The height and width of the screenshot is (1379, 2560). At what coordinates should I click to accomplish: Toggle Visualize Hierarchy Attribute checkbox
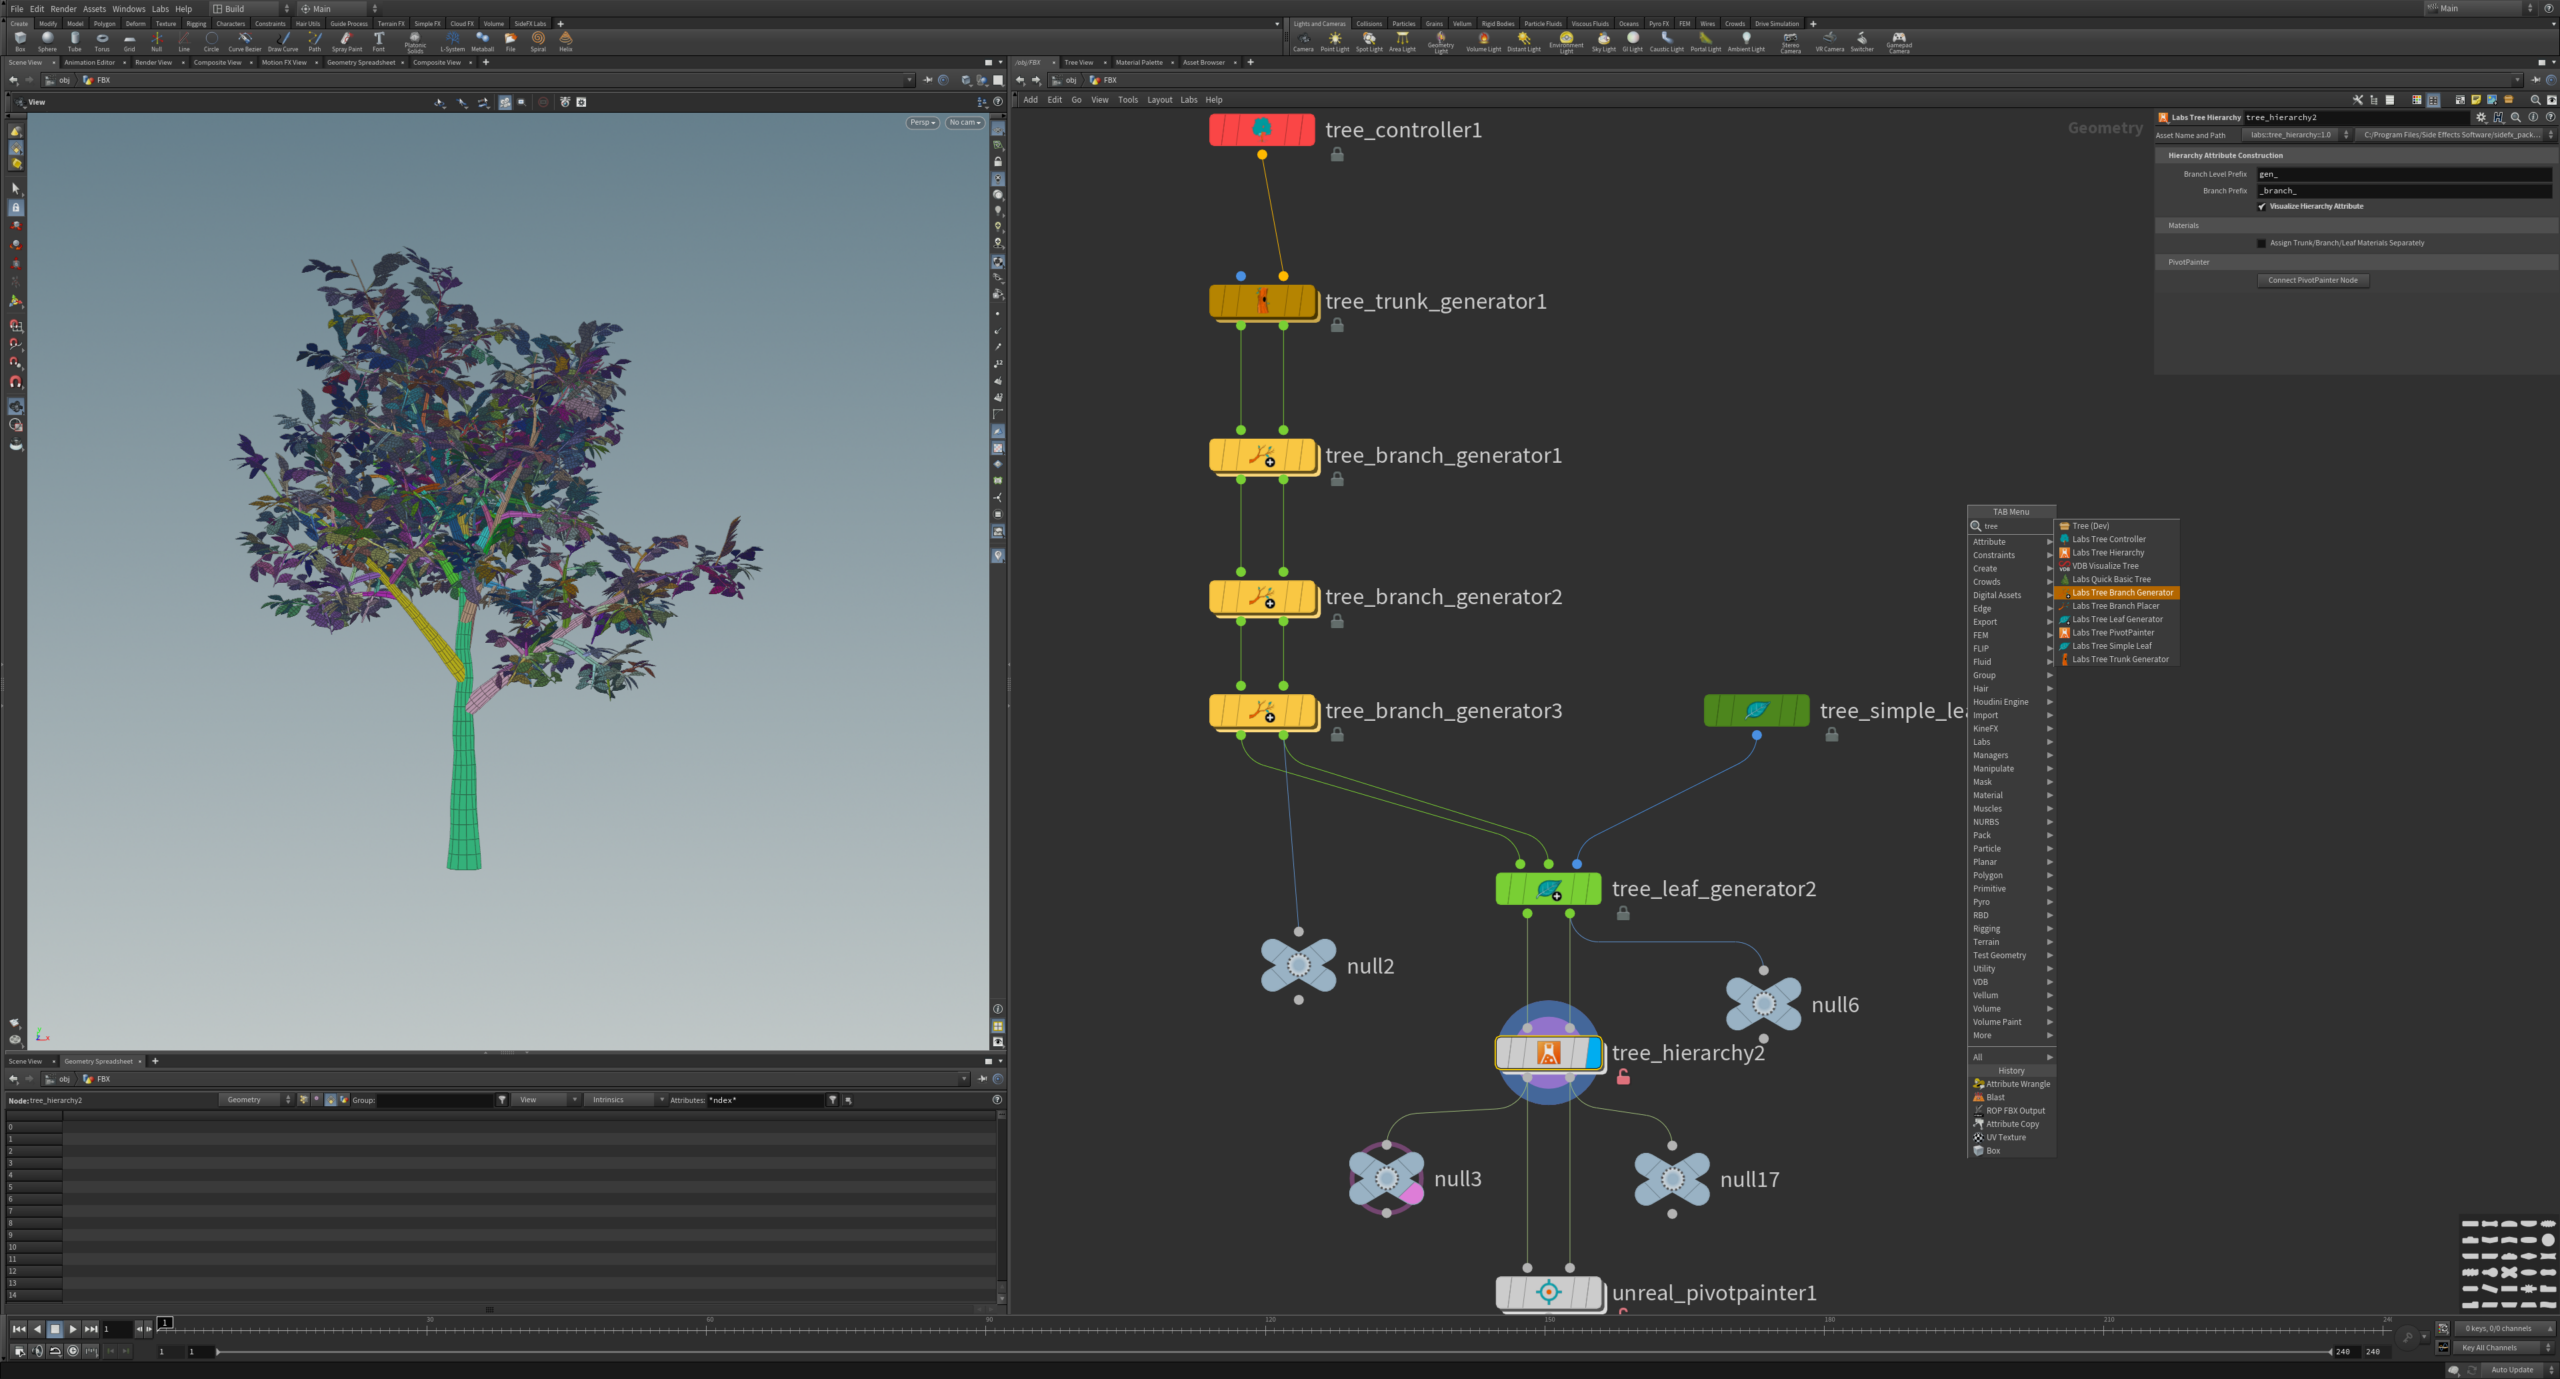tap(2262, 207)
